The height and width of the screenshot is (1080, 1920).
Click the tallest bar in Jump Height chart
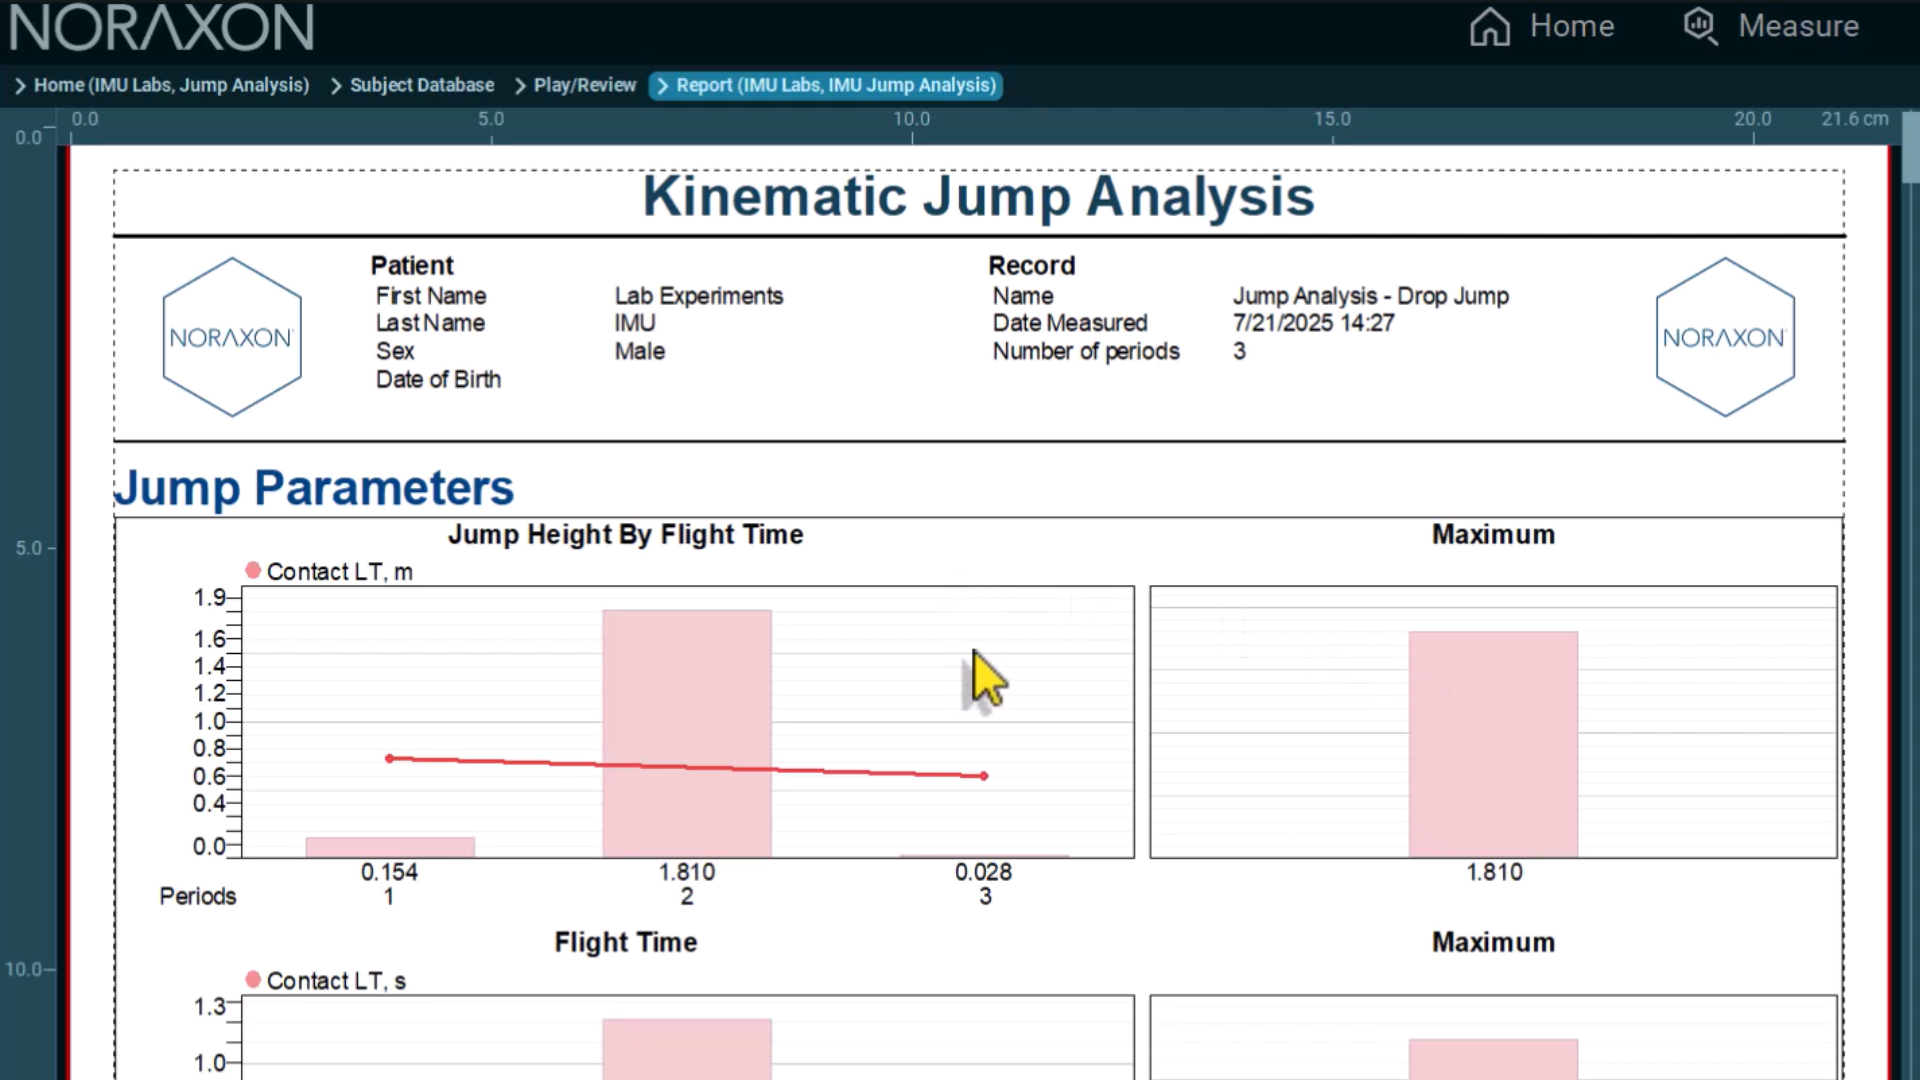[x=687, y=730]
